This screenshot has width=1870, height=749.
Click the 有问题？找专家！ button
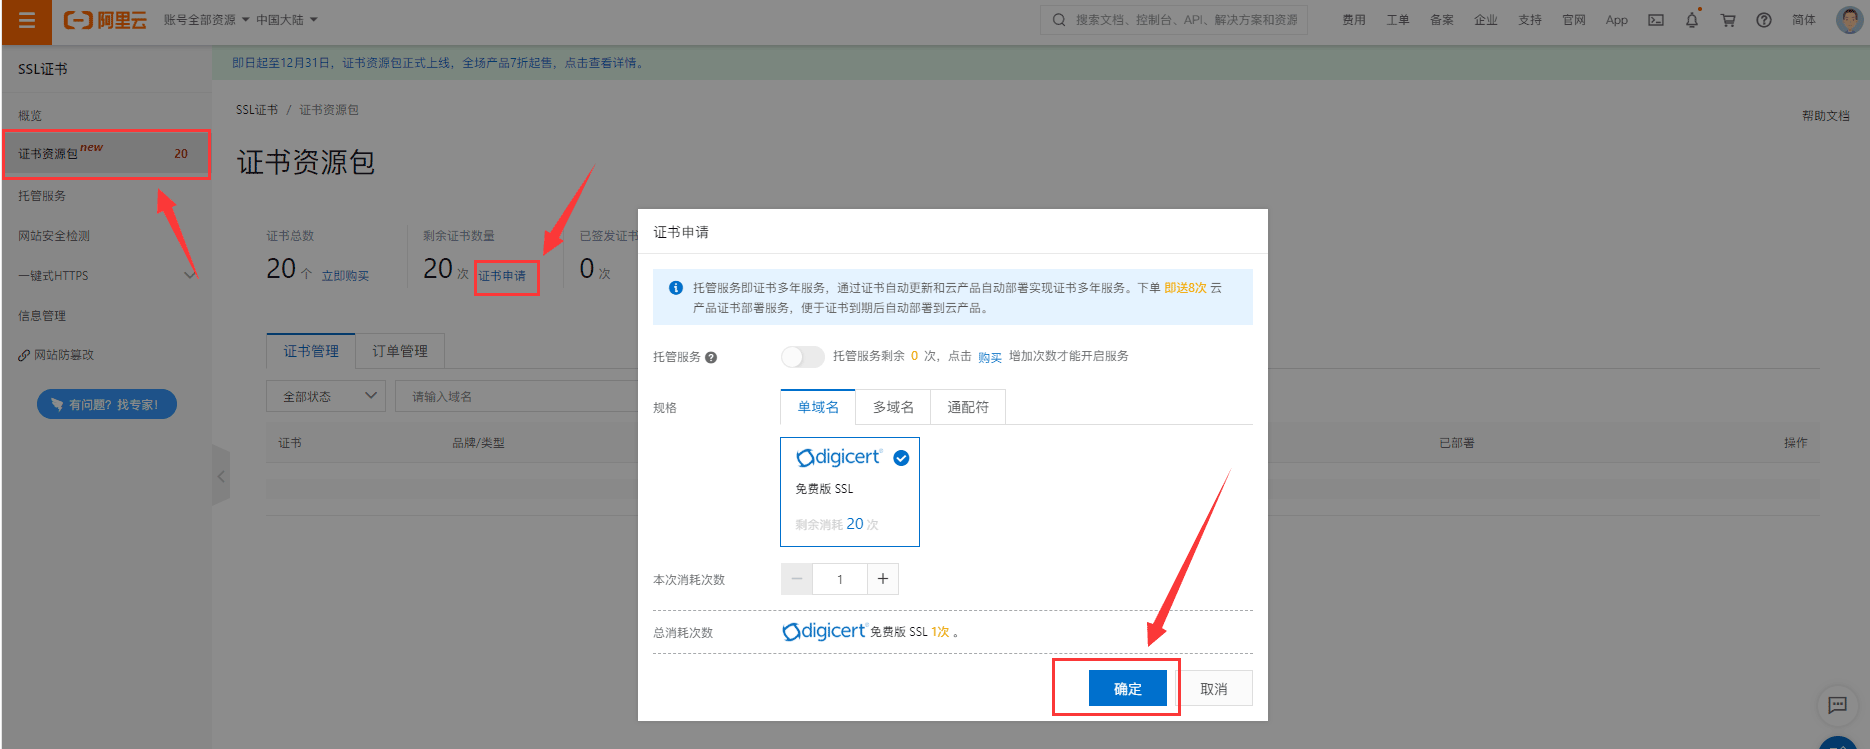(x=107, y=404)
